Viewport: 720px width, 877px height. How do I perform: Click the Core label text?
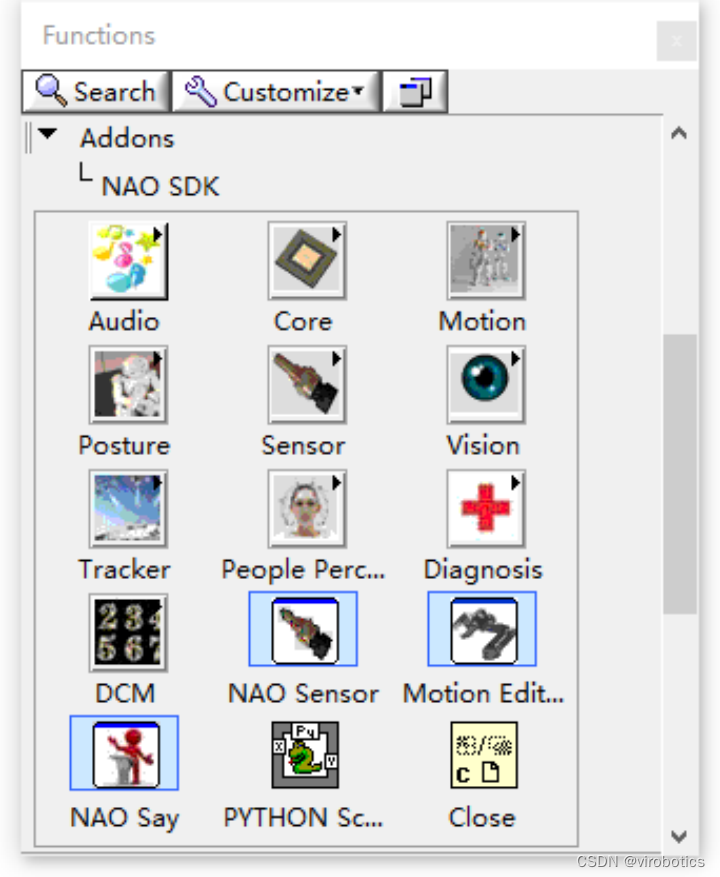click(x=303, y=322)
